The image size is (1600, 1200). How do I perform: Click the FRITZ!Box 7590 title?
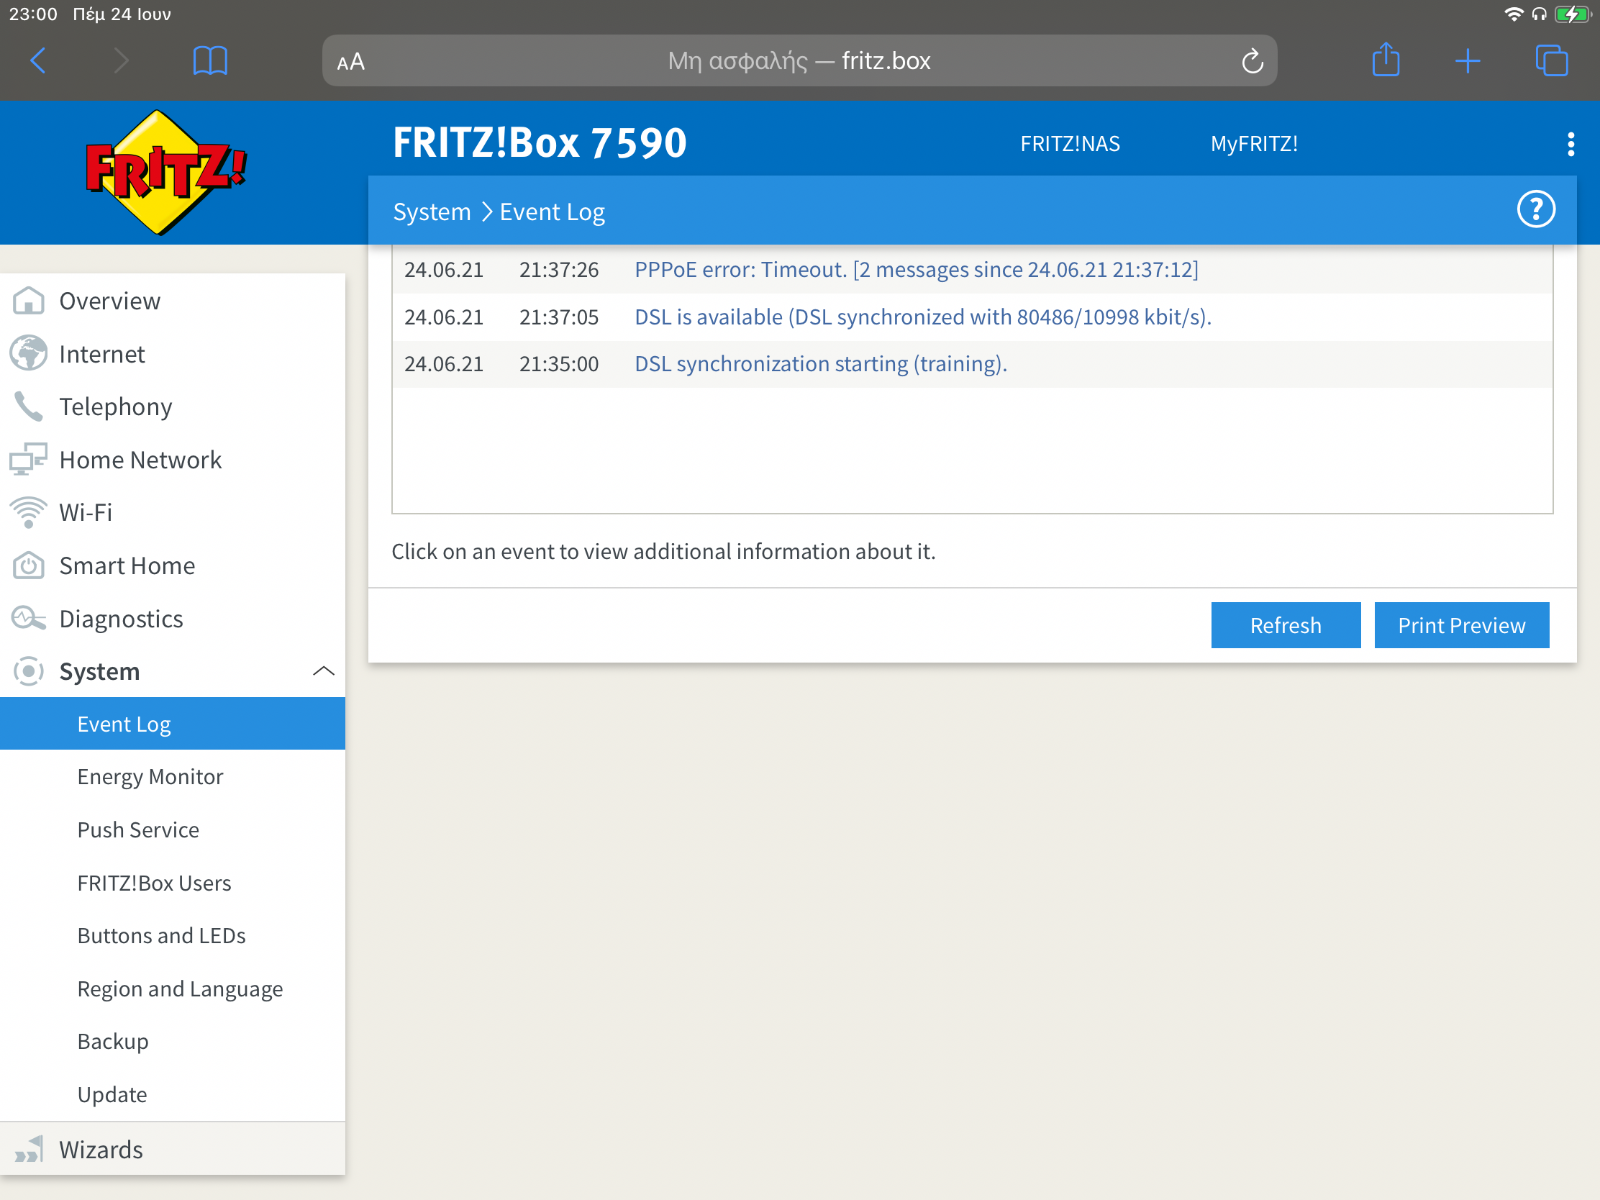click(x=540, y=143)
